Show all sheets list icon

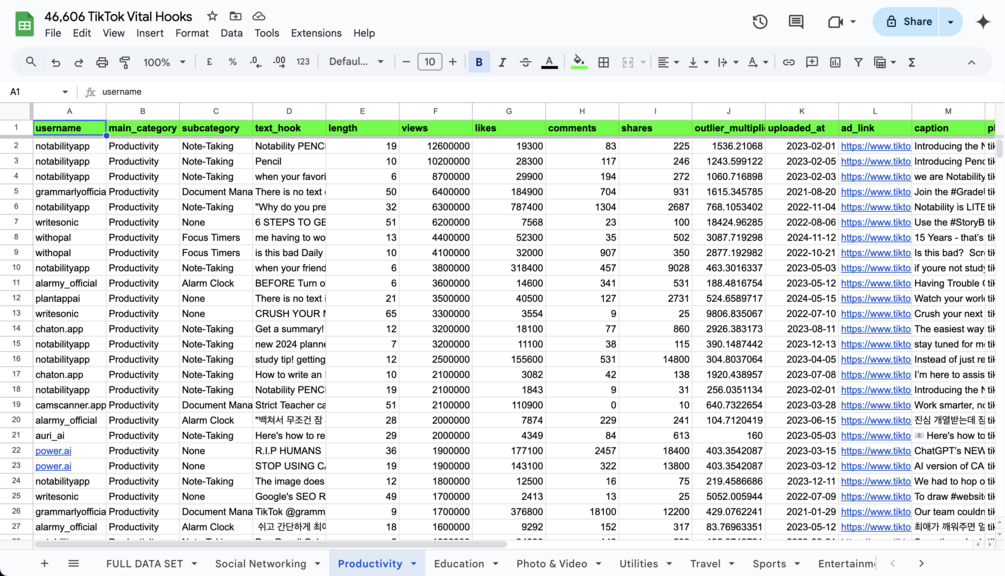tap(73, 563)
